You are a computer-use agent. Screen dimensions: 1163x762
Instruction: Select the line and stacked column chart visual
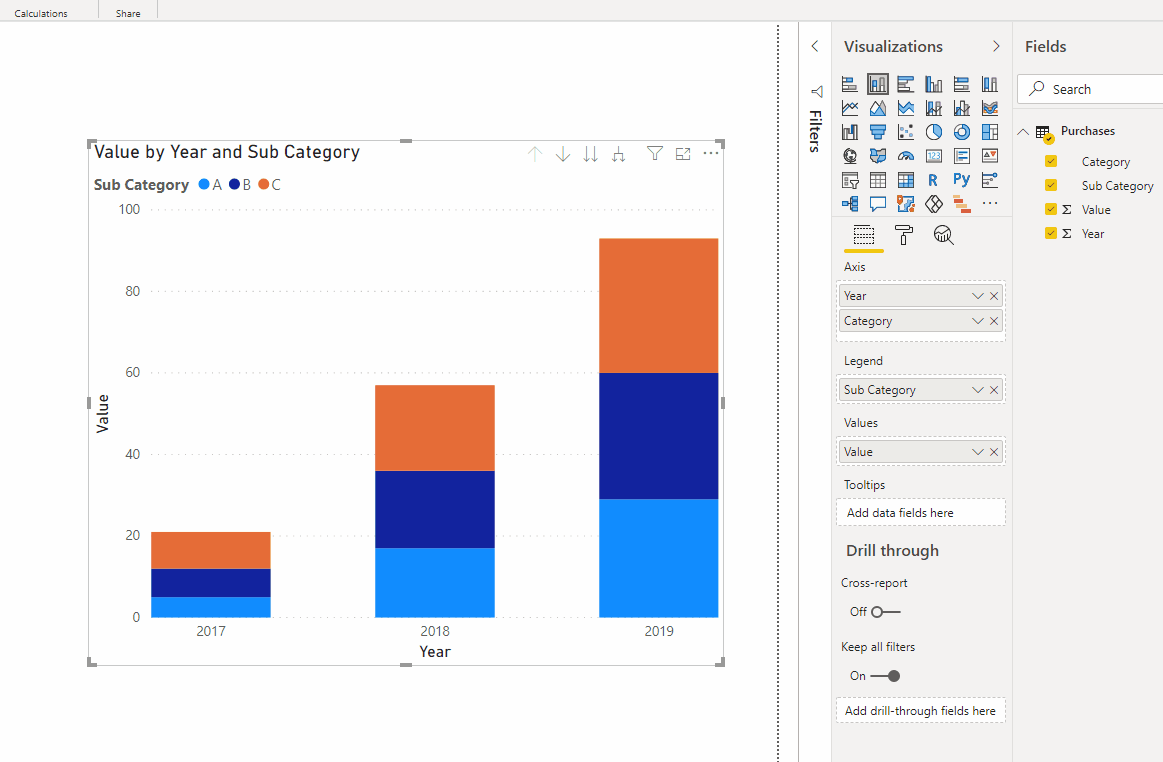pyautogui.click(x=934, y=108)
